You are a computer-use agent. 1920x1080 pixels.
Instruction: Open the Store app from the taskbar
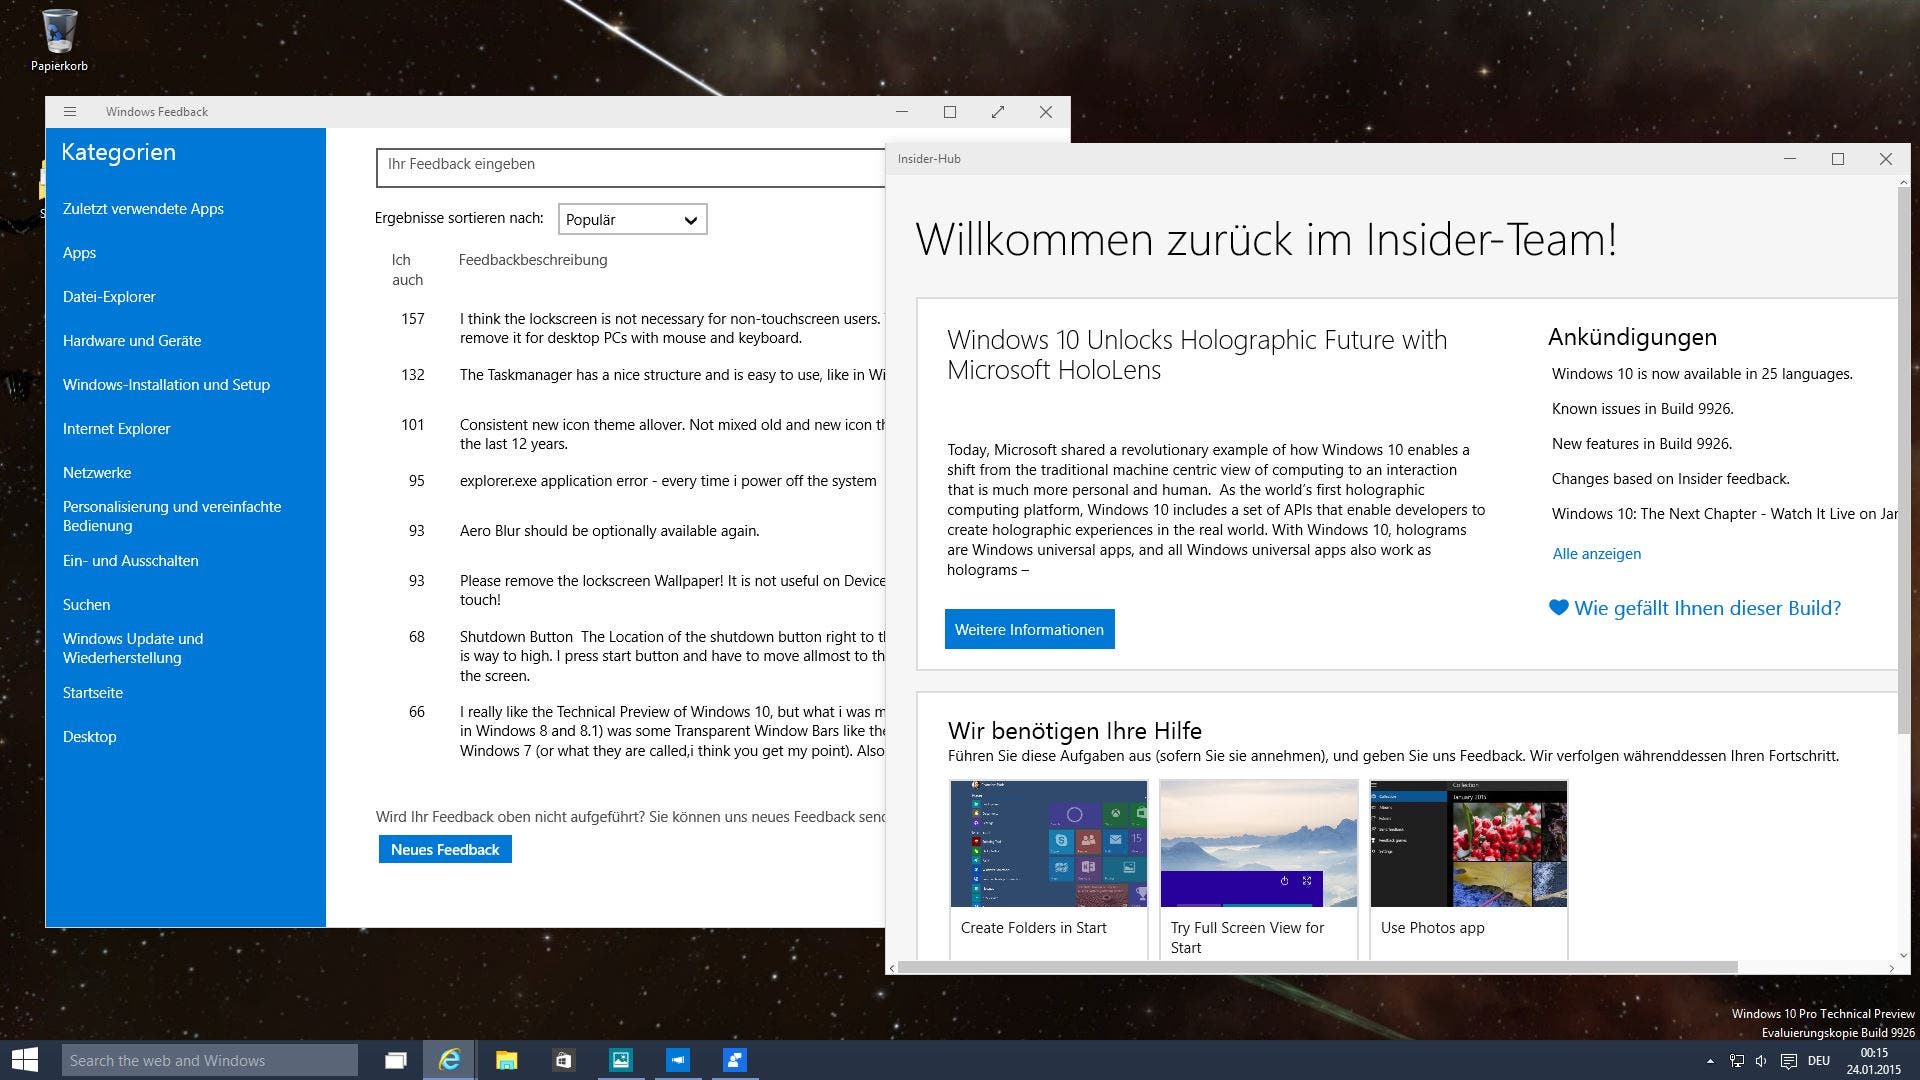pyautogui.click(x=563, y=1060)
